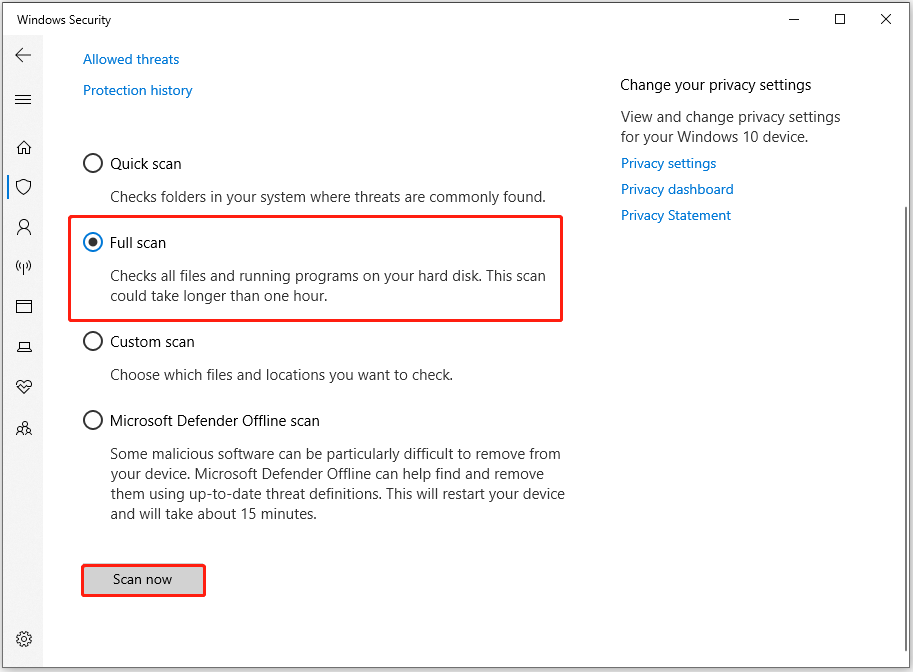The height and width of the screenshot is (672, 913).
Task: Select the Quick scan radio button
Action: [x=93, y=162]
